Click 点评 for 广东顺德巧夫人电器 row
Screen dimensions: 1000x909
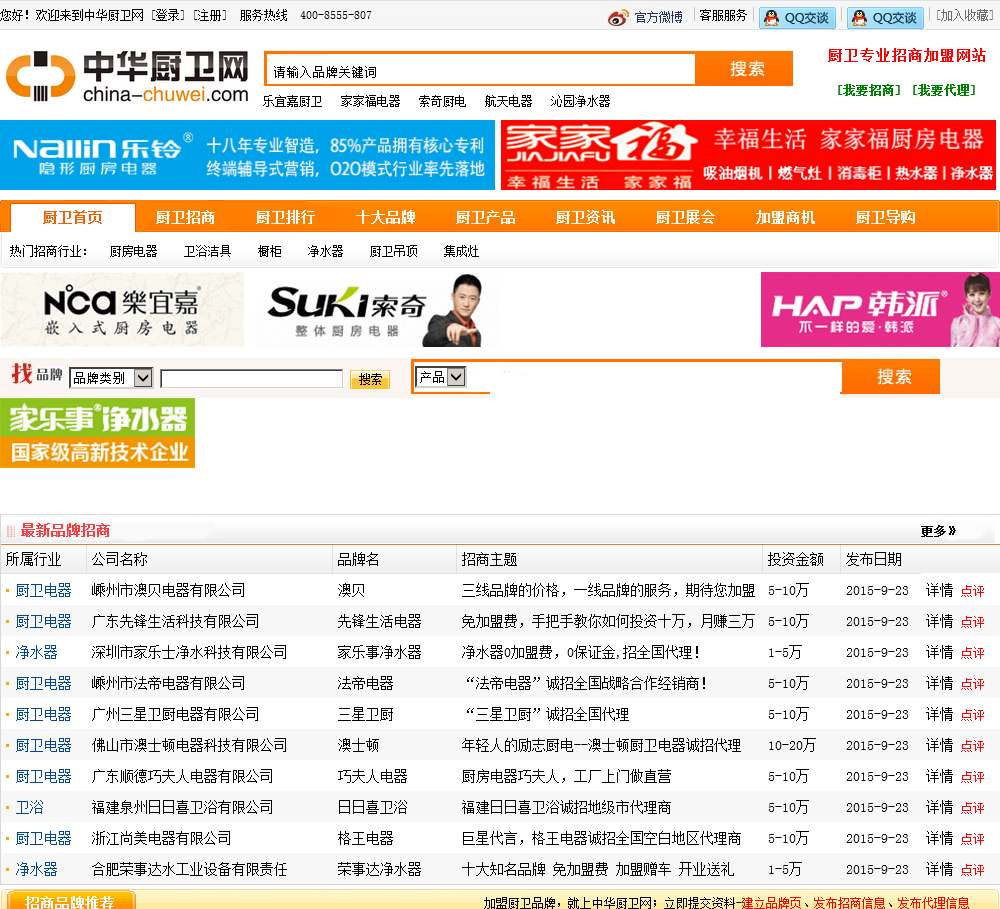973,777
